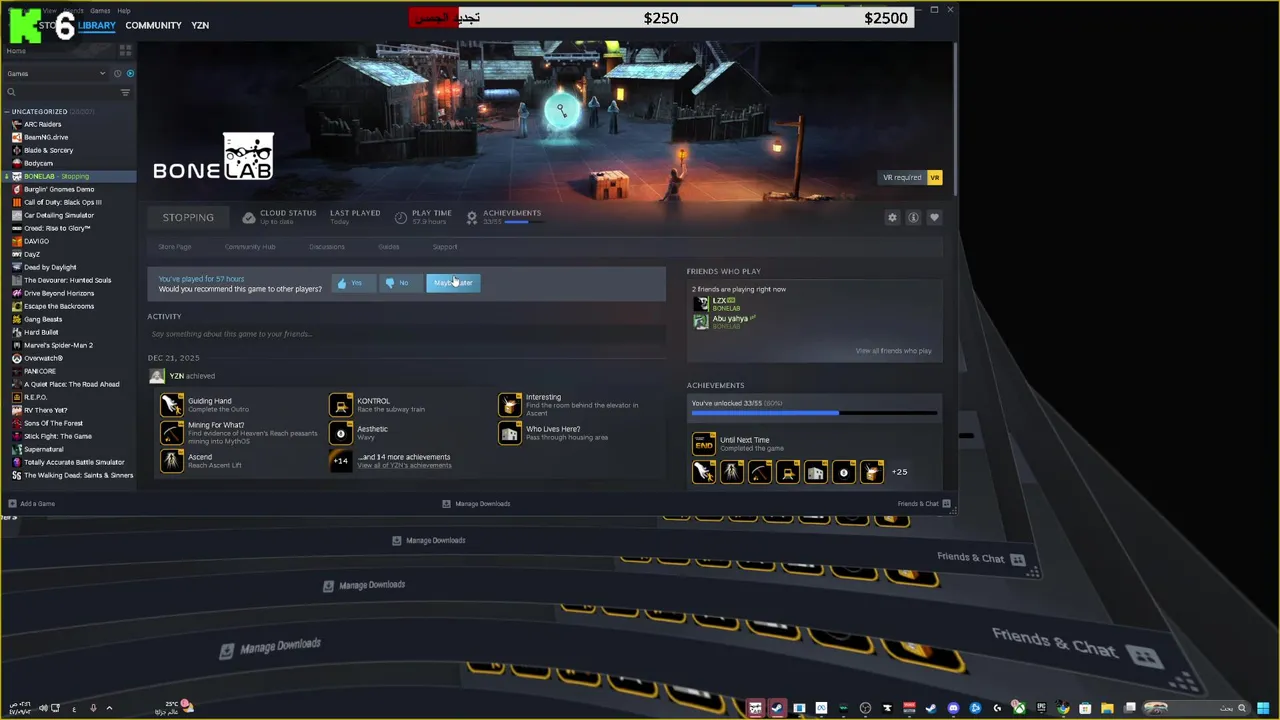Open the Discussions tab
This screenshot has width=1280, height=720.
pyautogui.click(x=327, y=247)
